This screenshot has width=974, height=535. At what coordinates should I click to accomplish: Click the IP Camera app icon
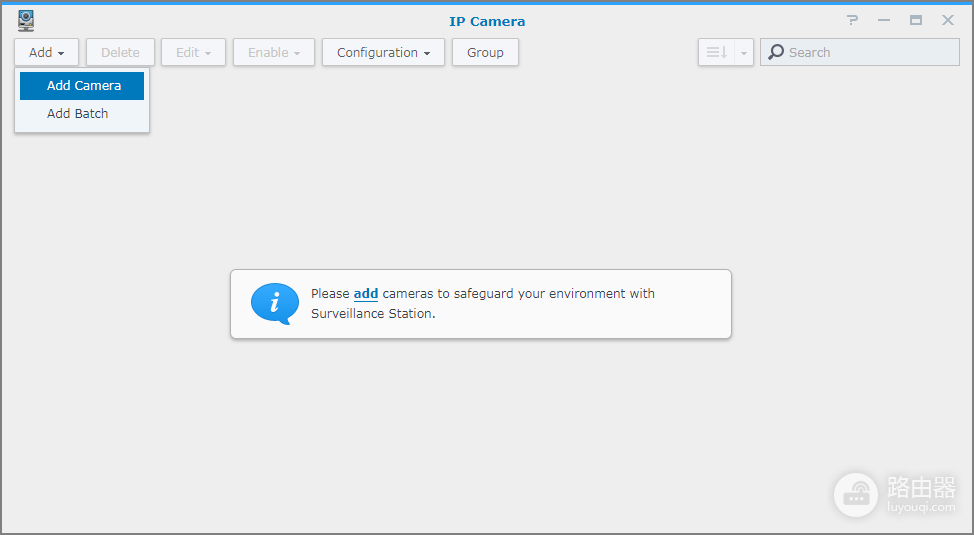(x=25, y=21)
